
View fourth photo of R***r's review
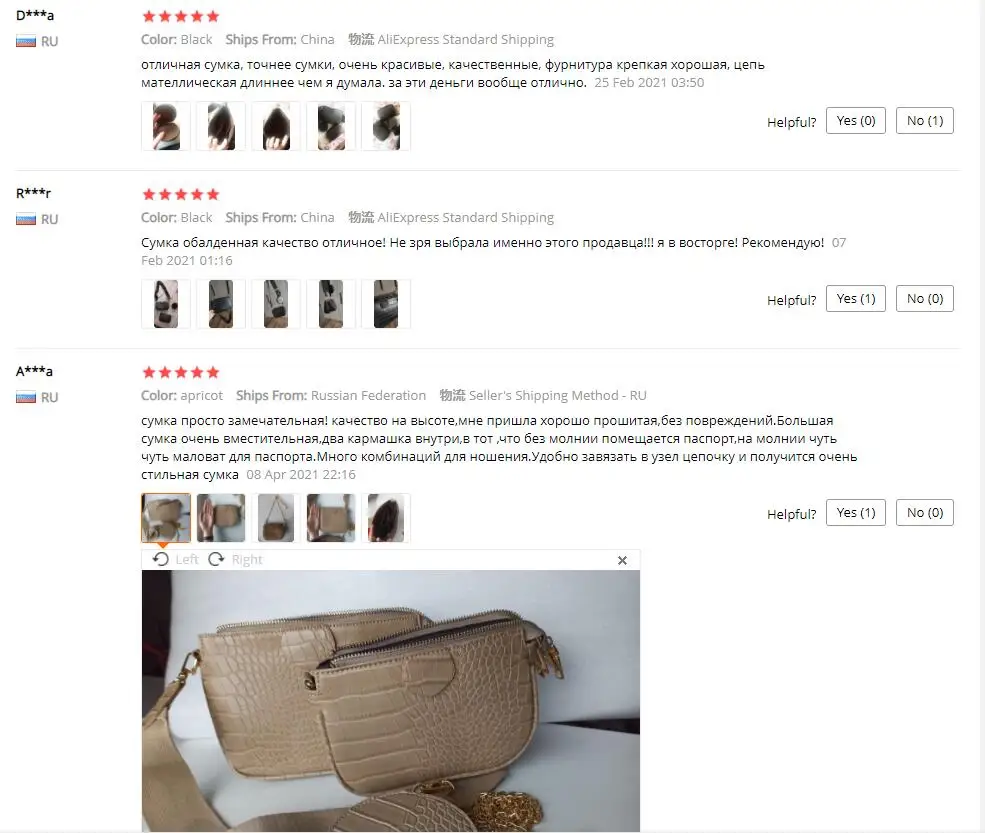pyautogui.click(x=330, y=304)
